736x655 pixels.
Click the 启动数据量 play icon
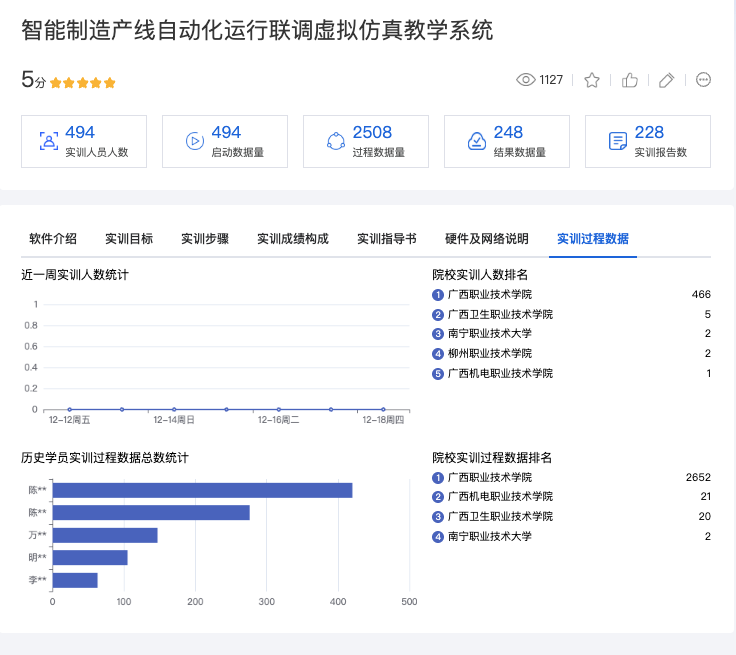194,141
